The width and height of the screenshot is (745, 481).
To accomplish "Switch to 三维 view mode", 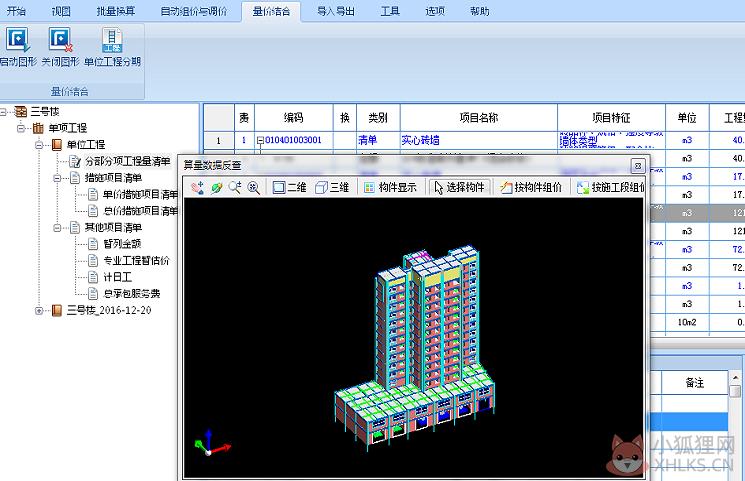I will [332, 187].
